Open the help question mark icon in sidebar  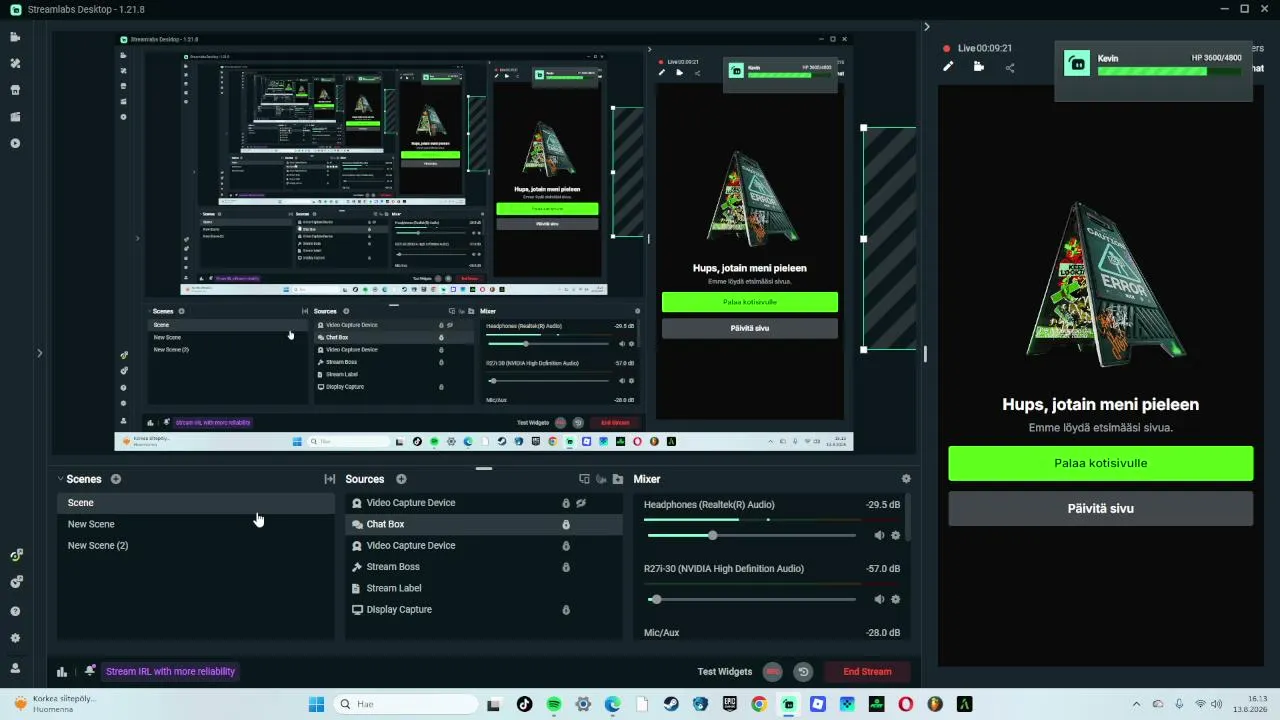15,611
